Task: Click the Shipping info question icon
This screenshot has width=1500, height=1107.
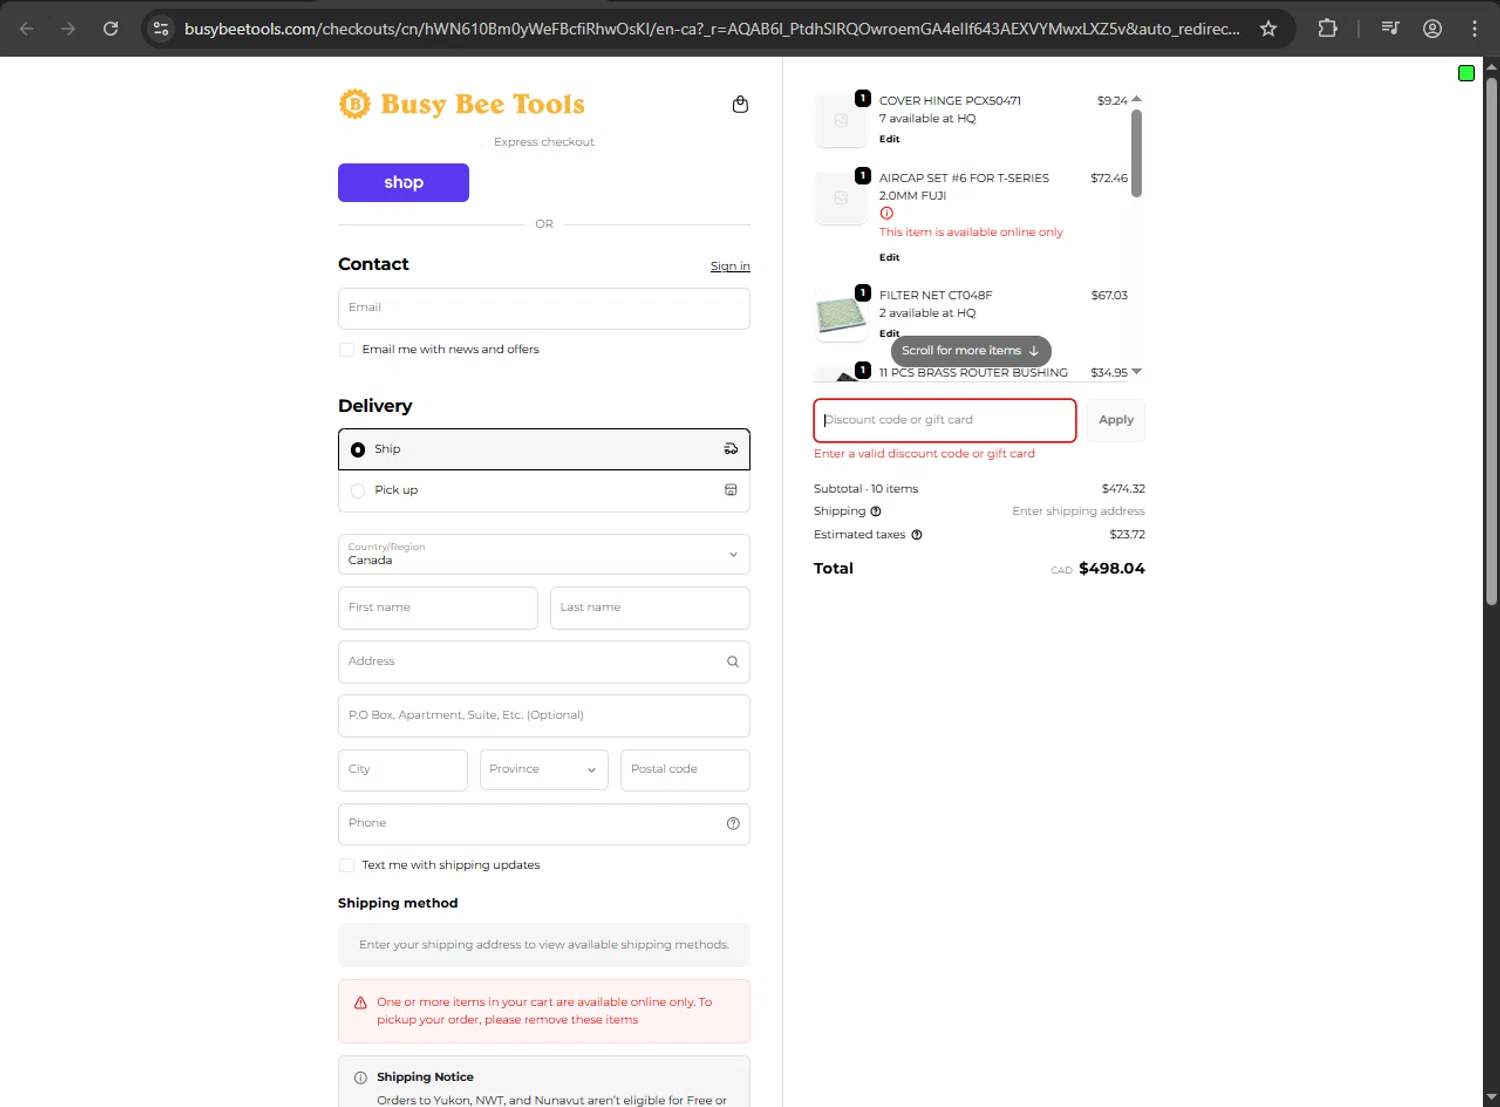Action: click(x=876, y=511)
